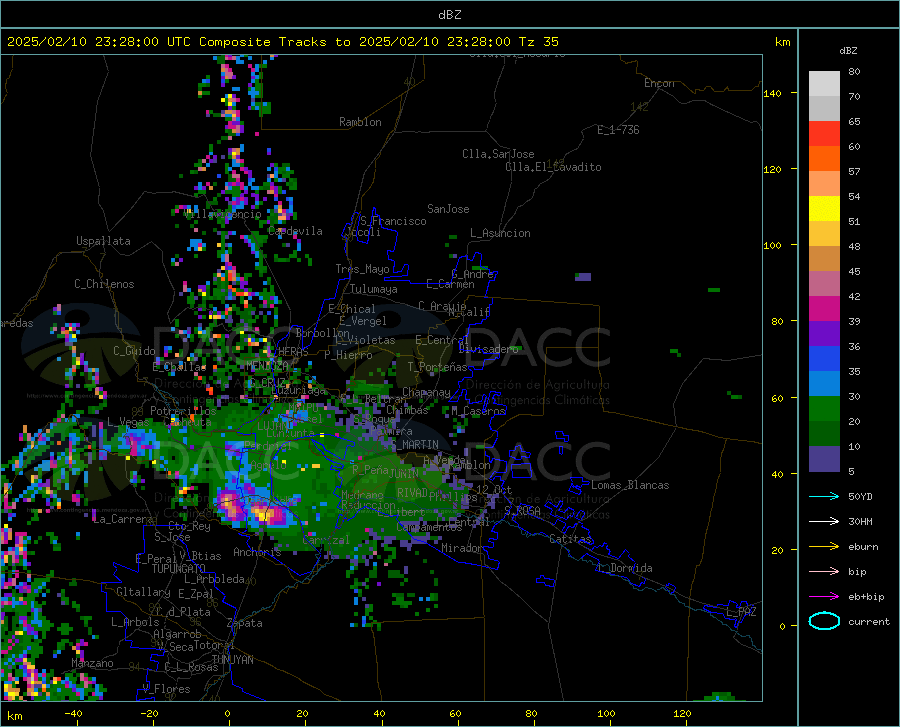The height and width of the screenshot is (727, 900).
Task: Click the Anchoris map label
Action: [x=257, y=552]
